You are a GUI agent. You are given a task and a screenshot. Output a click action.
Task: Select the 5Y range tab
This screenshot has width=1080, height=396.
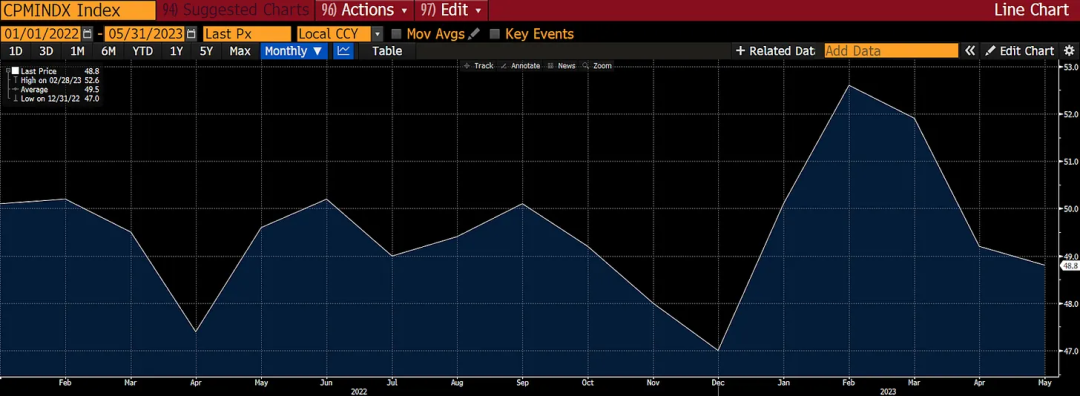[207, 51]
